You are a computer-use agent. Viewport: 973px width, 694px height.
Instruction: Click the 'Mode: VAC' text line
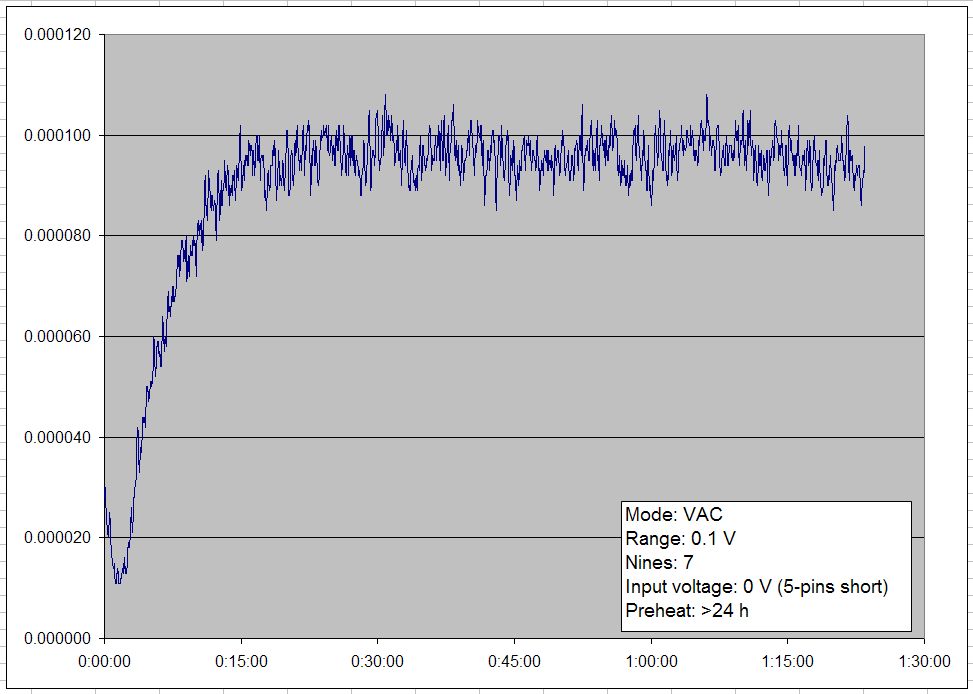(673, 515)
